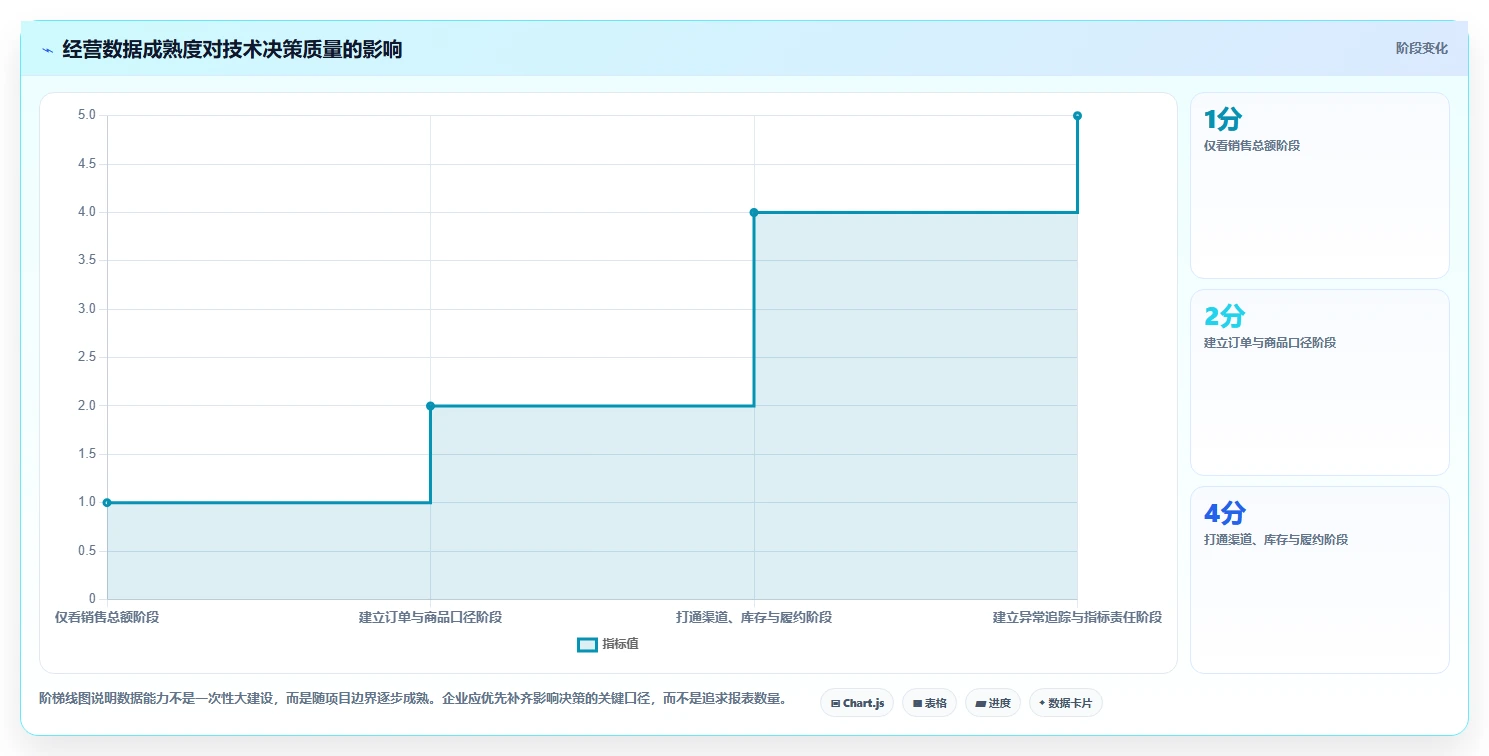Click the Chart.js tag chip

tap(857, 703)
